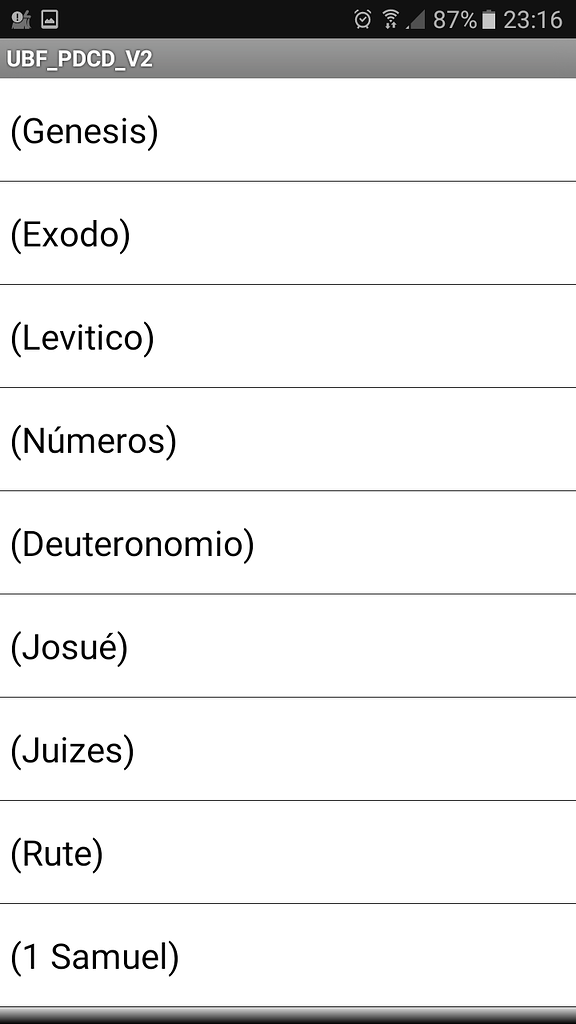This screenshot has height=1024, width=576.
Task: Tap the image notification icon
Action: (x=50, y=20)
